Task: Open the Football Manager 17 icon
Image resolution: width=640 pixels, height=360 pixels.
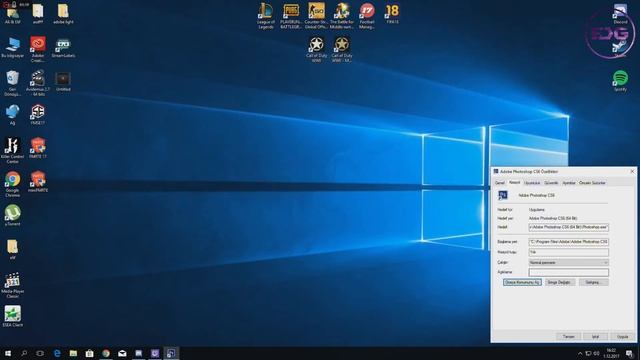Action: click(367, 16)
